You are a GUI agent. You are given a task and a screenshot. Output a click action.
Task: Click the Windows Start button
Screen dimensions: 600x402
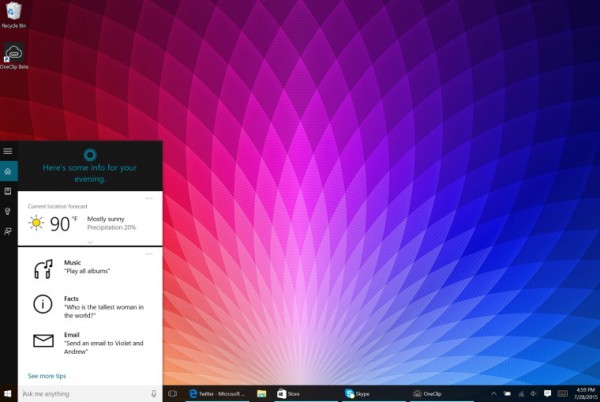tap(8, 394)
